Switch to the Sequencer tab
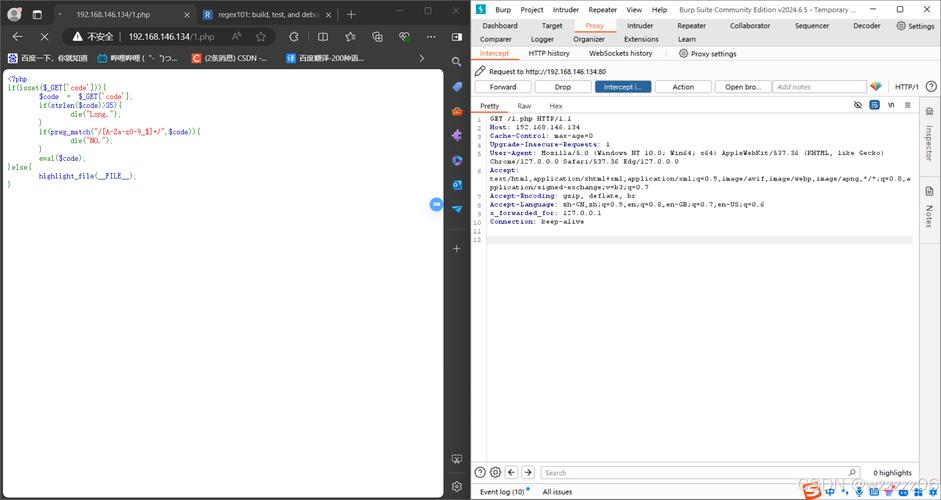 (812, 26)
